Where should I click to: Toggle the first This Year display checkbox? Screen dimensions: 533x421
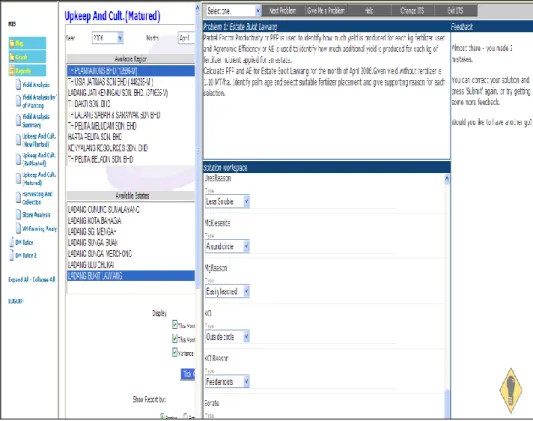pos(175,324)
